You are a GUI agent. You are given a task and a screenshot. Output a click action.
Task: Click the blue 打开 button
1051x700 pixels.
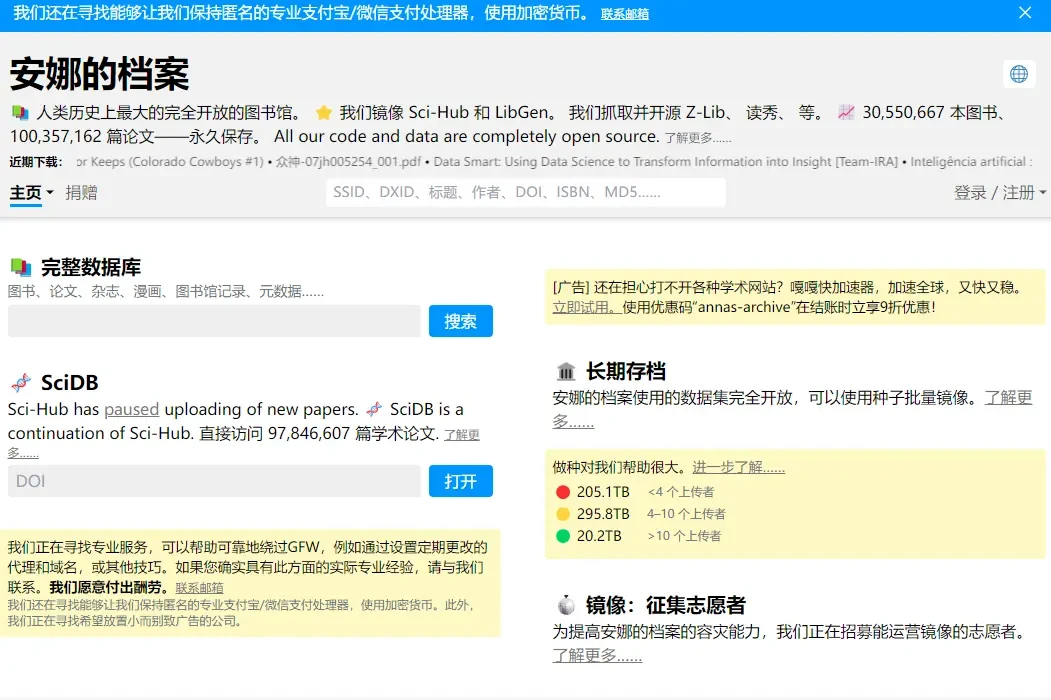tap(460, 481)
